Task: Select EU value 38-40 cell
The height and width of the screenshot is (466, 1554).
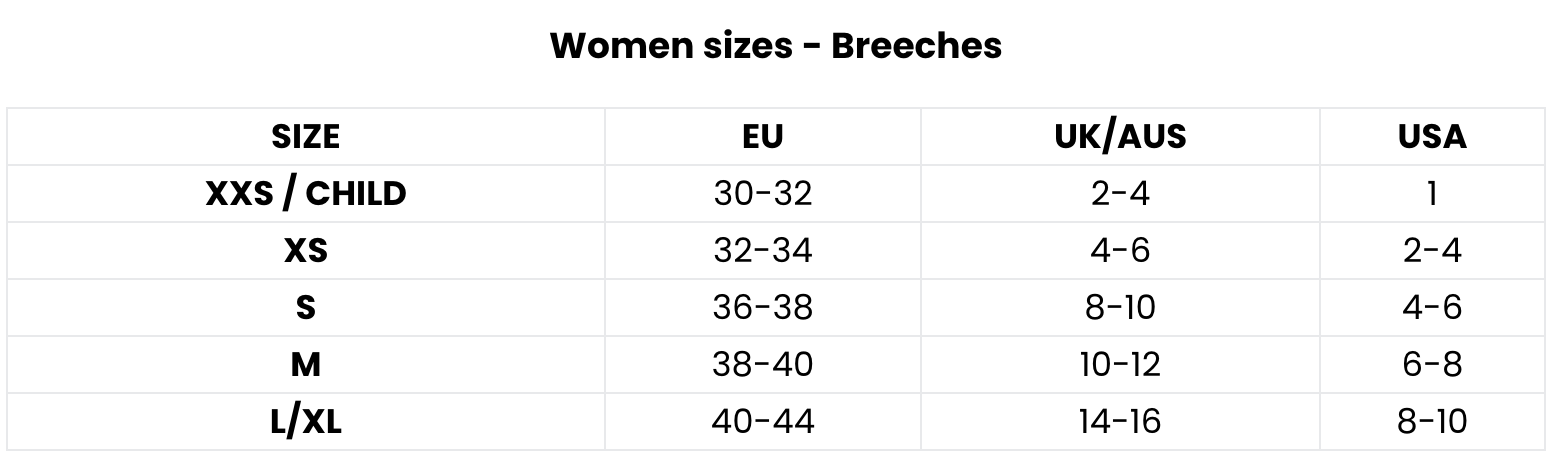Action: (x=763, y=364)
